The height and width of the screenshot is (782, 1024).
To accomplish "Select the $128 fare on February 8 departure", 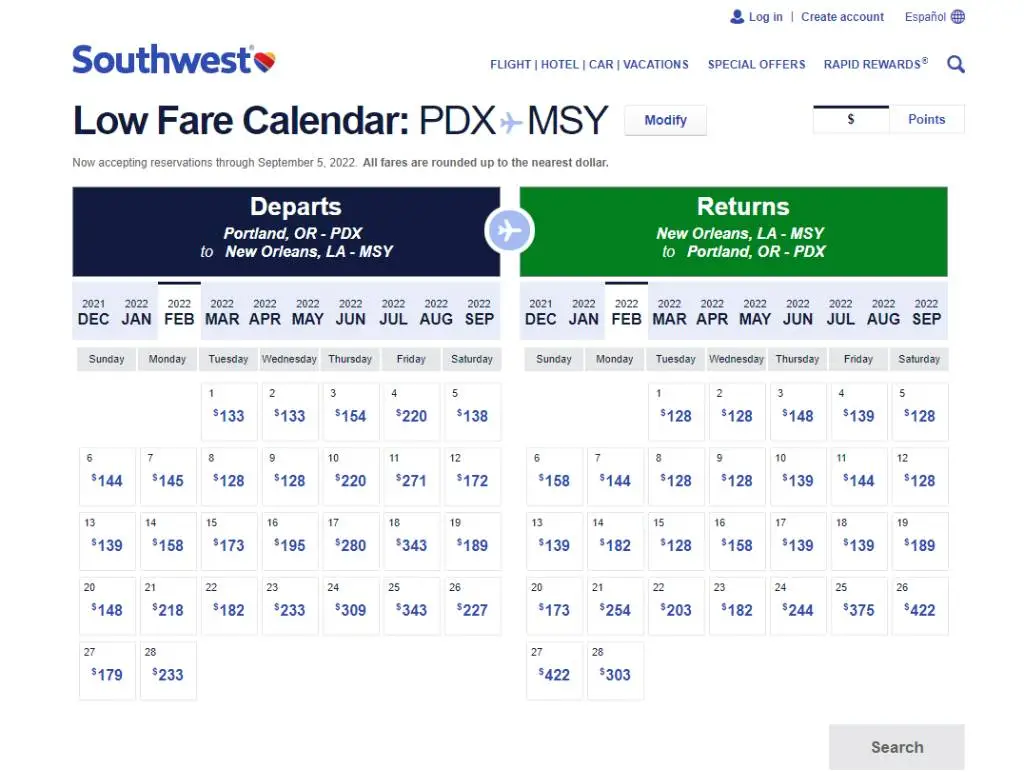I will 229,477.
